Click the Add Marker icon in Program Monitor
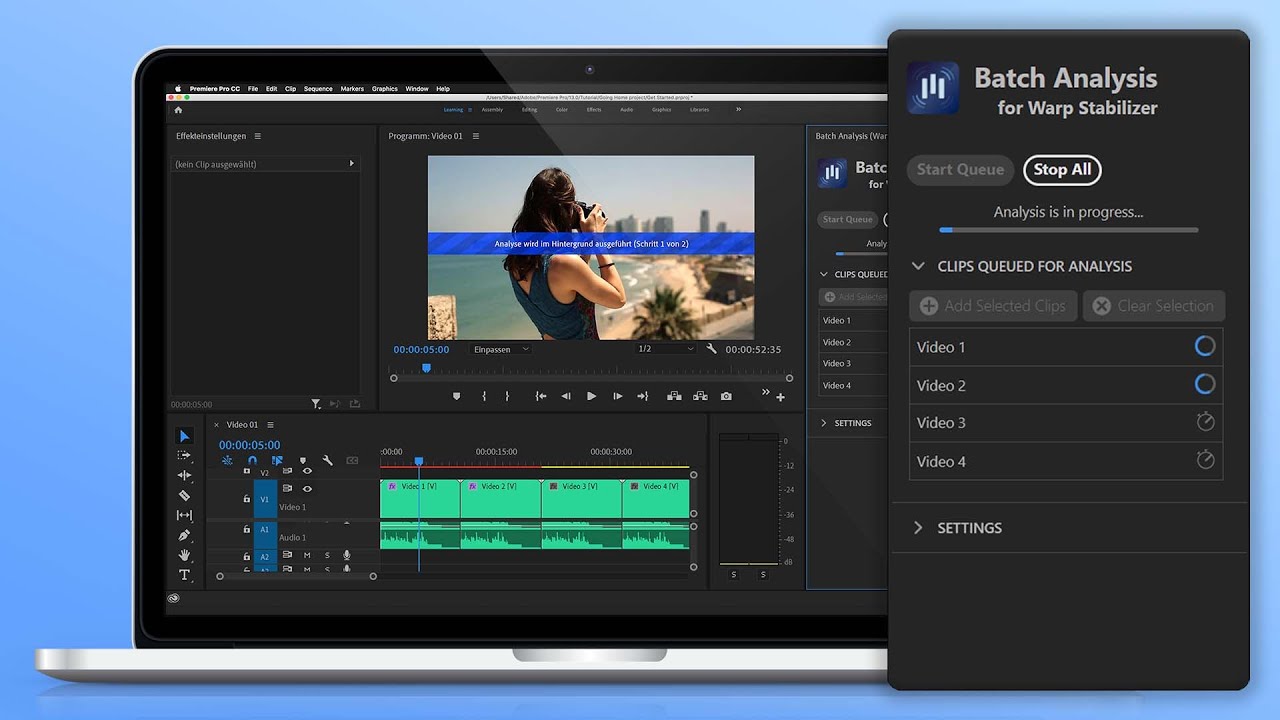1280x720 pixels. (457, 396)
